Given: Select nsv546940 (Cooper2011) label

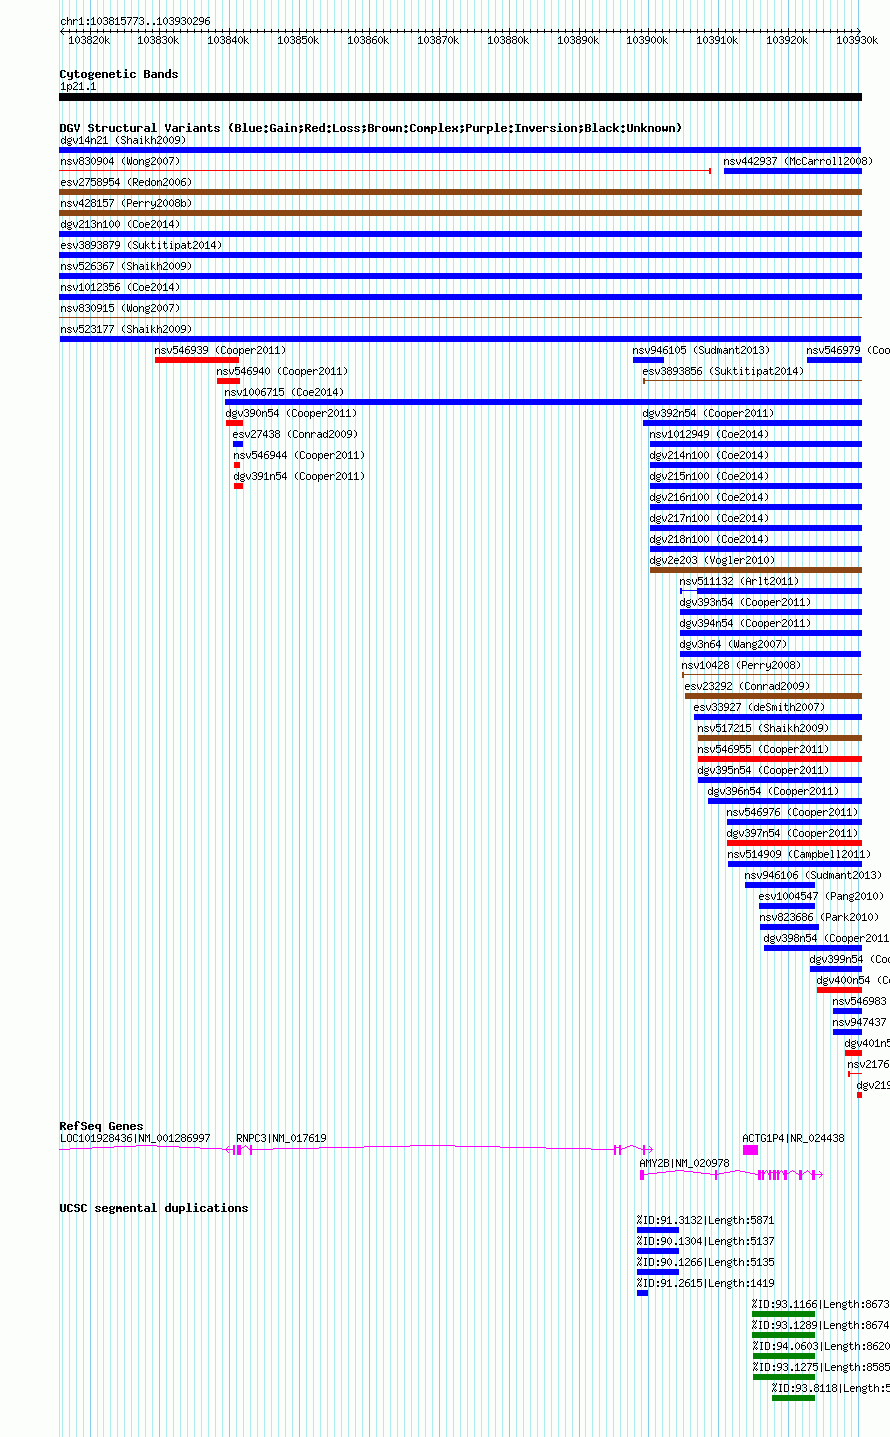Looking at the screenshot, I should click(x=283, y=371).
